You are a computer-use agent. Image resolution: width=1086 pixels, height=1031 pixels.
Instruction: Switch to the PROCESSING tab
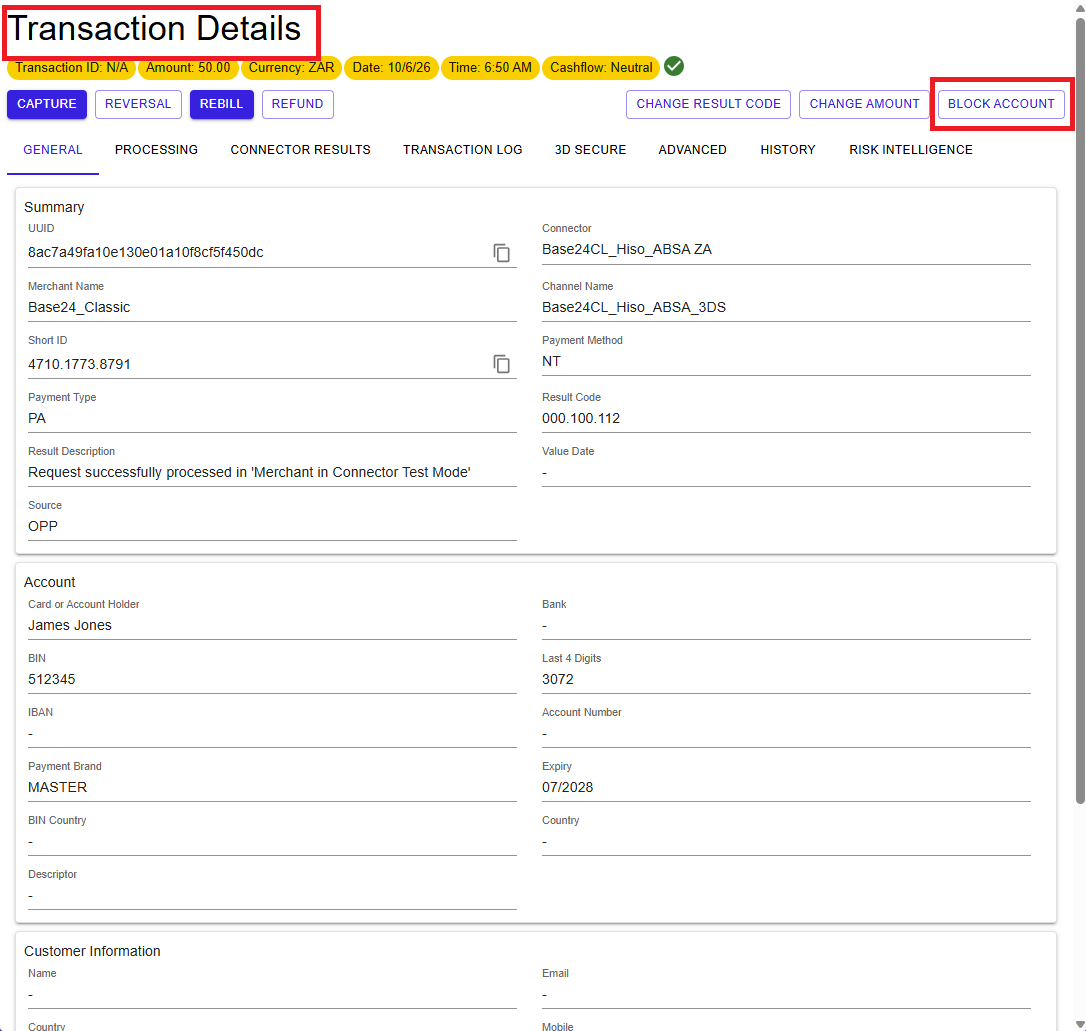point(157,150)
